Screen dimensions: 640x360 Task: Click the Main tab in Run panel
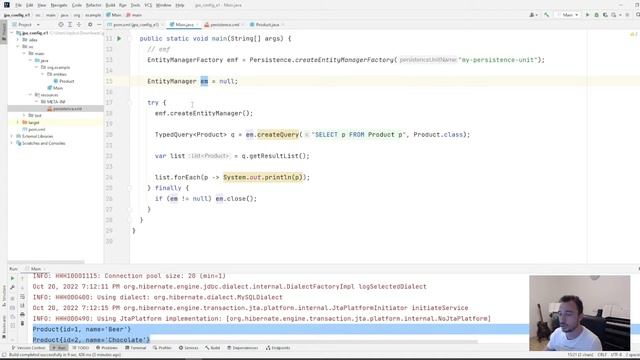pos(35,269)
